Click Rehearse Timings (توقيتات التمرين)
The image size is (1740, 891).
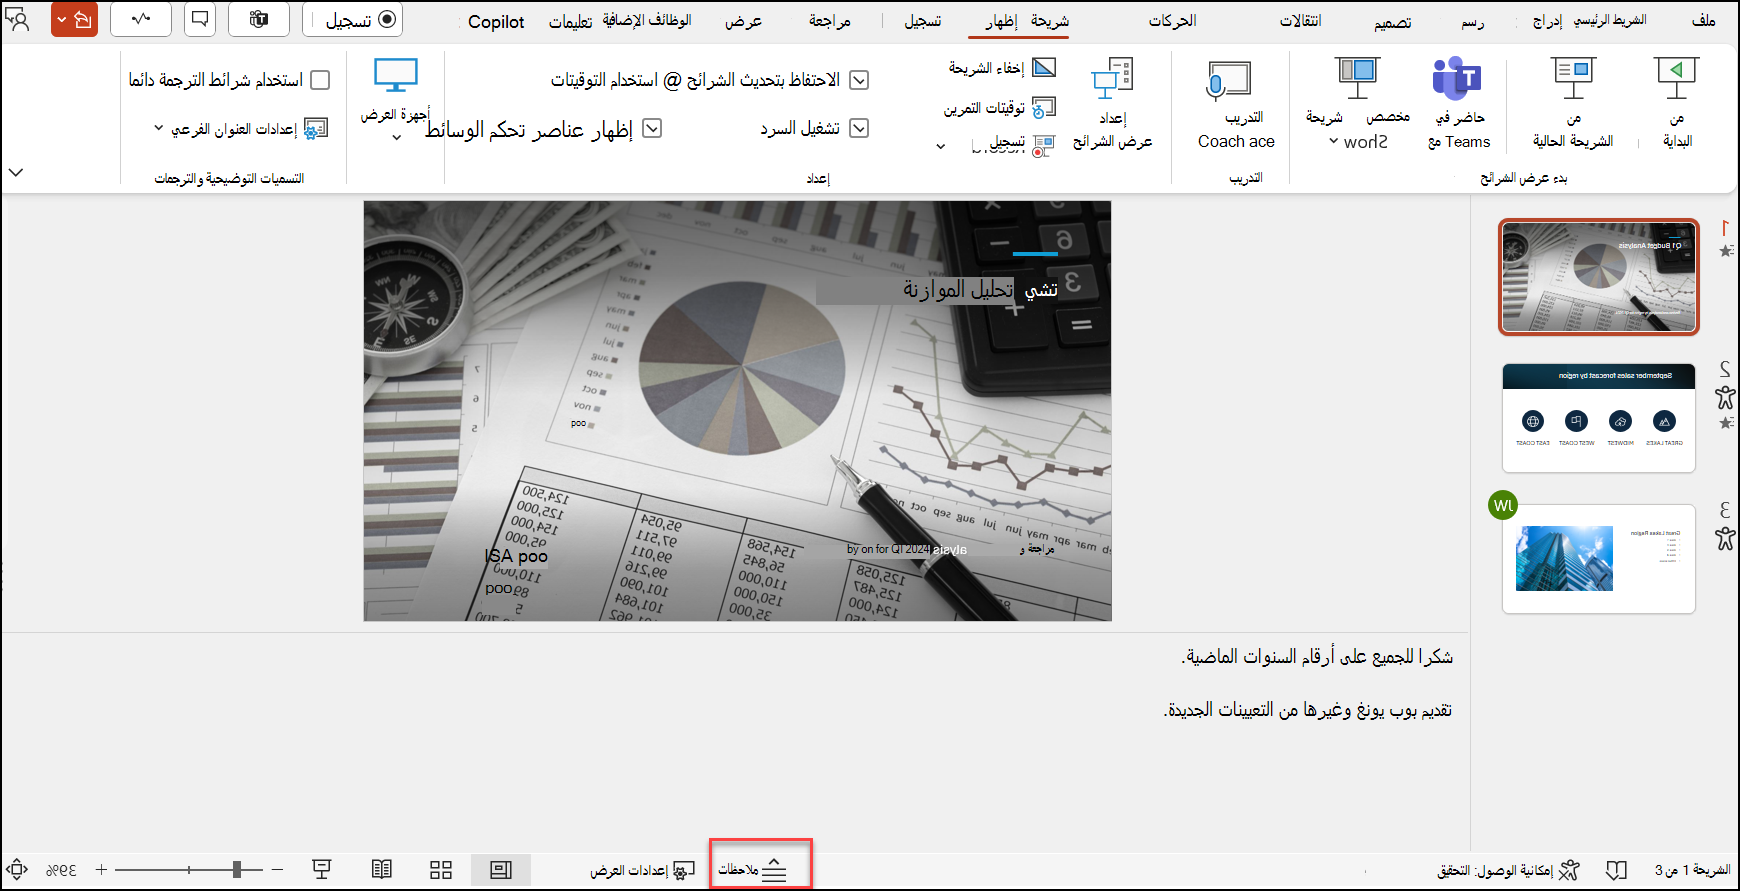pos(999,107)
